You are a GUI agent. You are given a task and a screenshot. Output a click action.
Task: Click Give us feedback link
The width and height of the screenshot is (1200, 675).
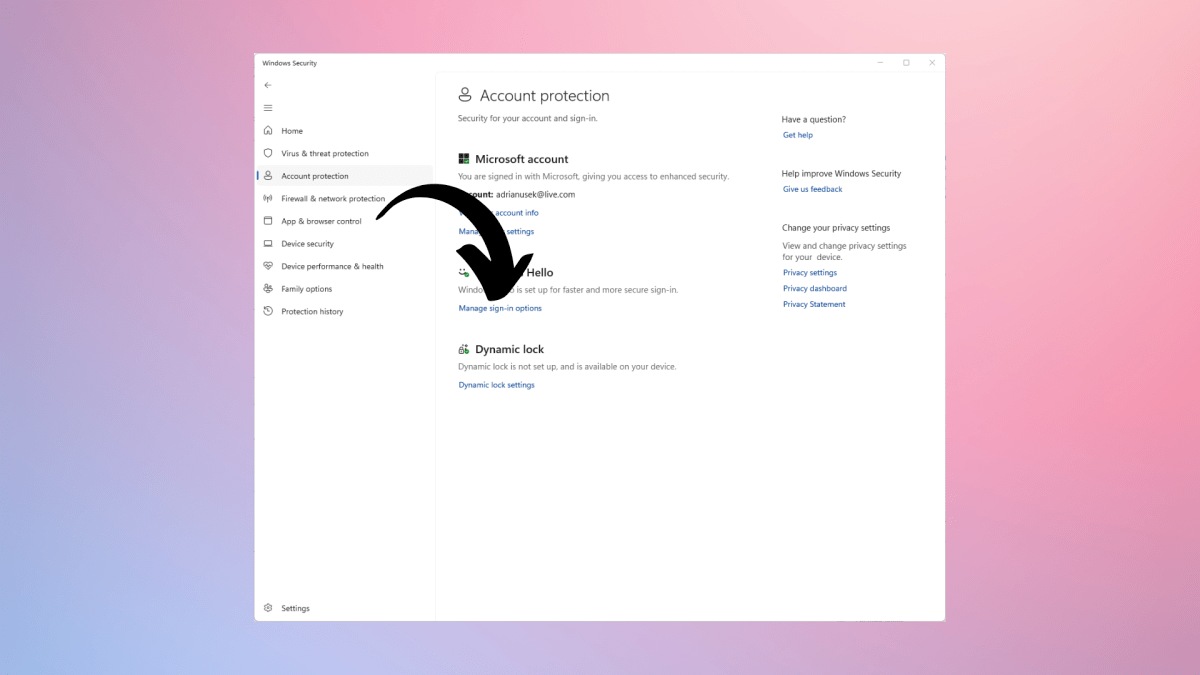tap(813, 189)
